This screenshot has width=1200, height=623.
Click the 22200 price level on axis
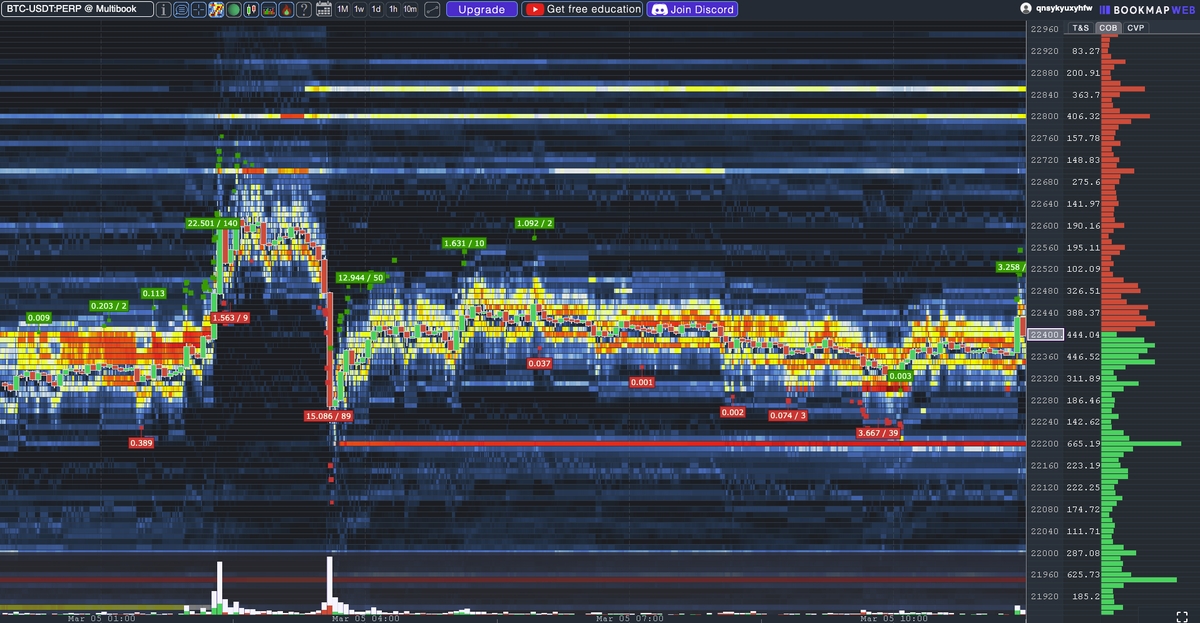click(x=1046, y=444)
